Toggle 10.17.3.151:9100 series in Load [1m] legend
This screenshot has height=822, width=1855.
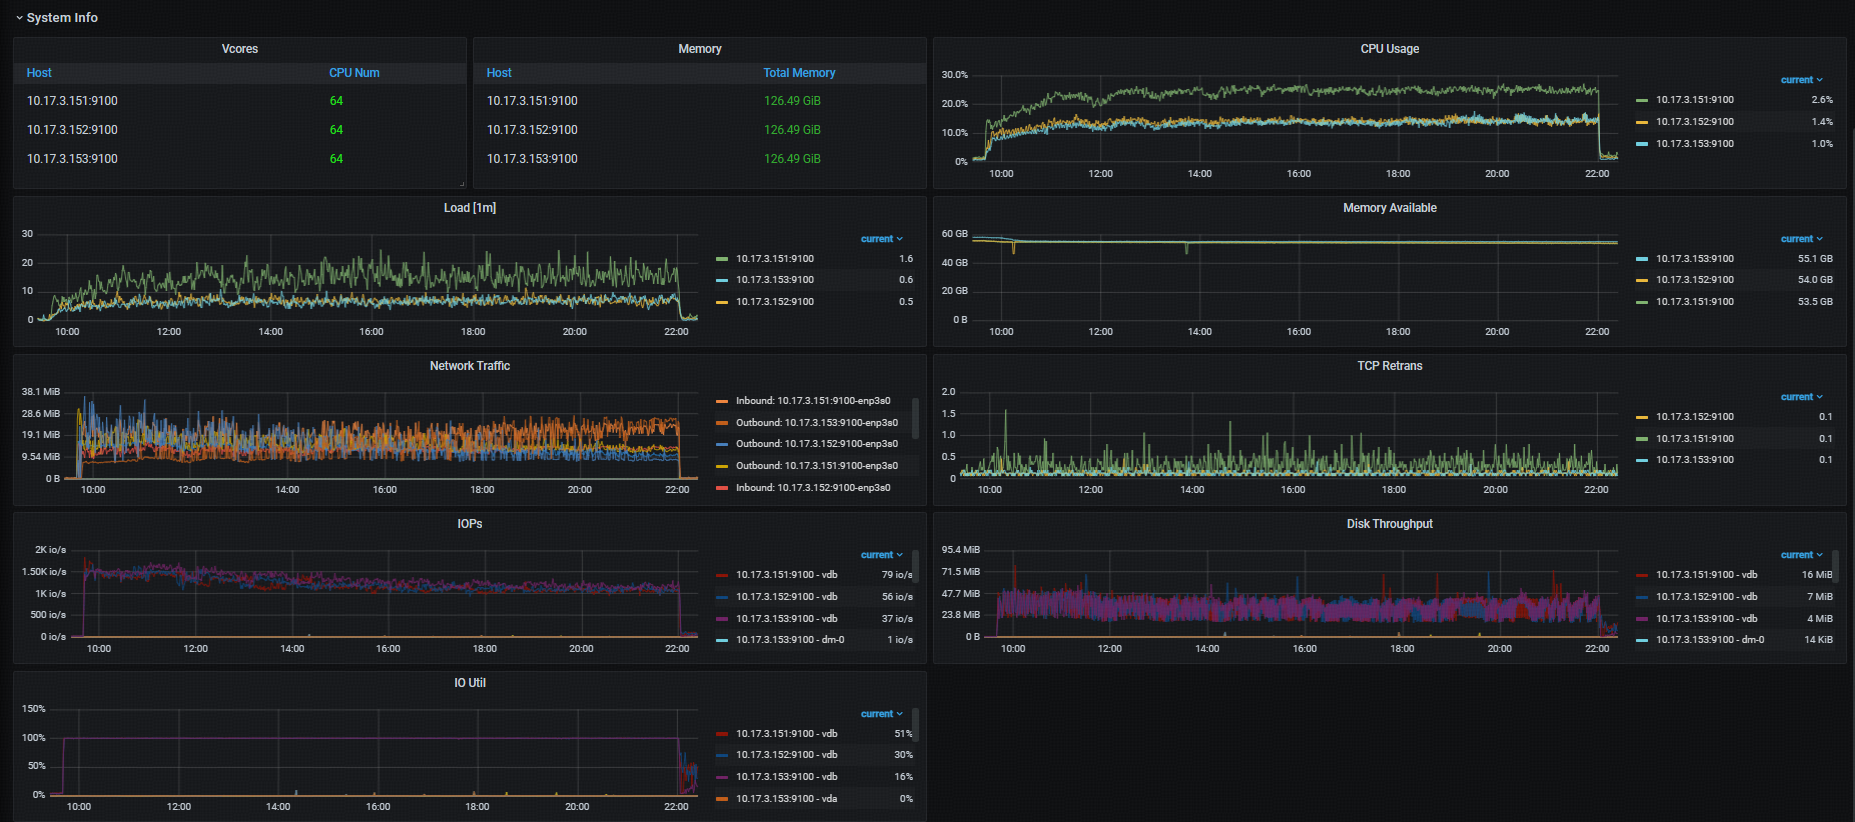click(x=775, y=259)
